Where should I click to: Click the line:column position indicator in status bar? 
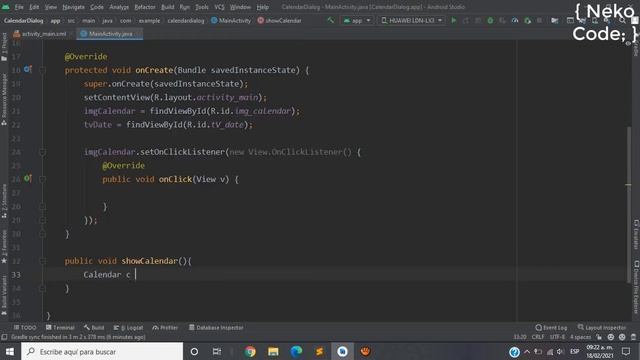tap(520, 337)
